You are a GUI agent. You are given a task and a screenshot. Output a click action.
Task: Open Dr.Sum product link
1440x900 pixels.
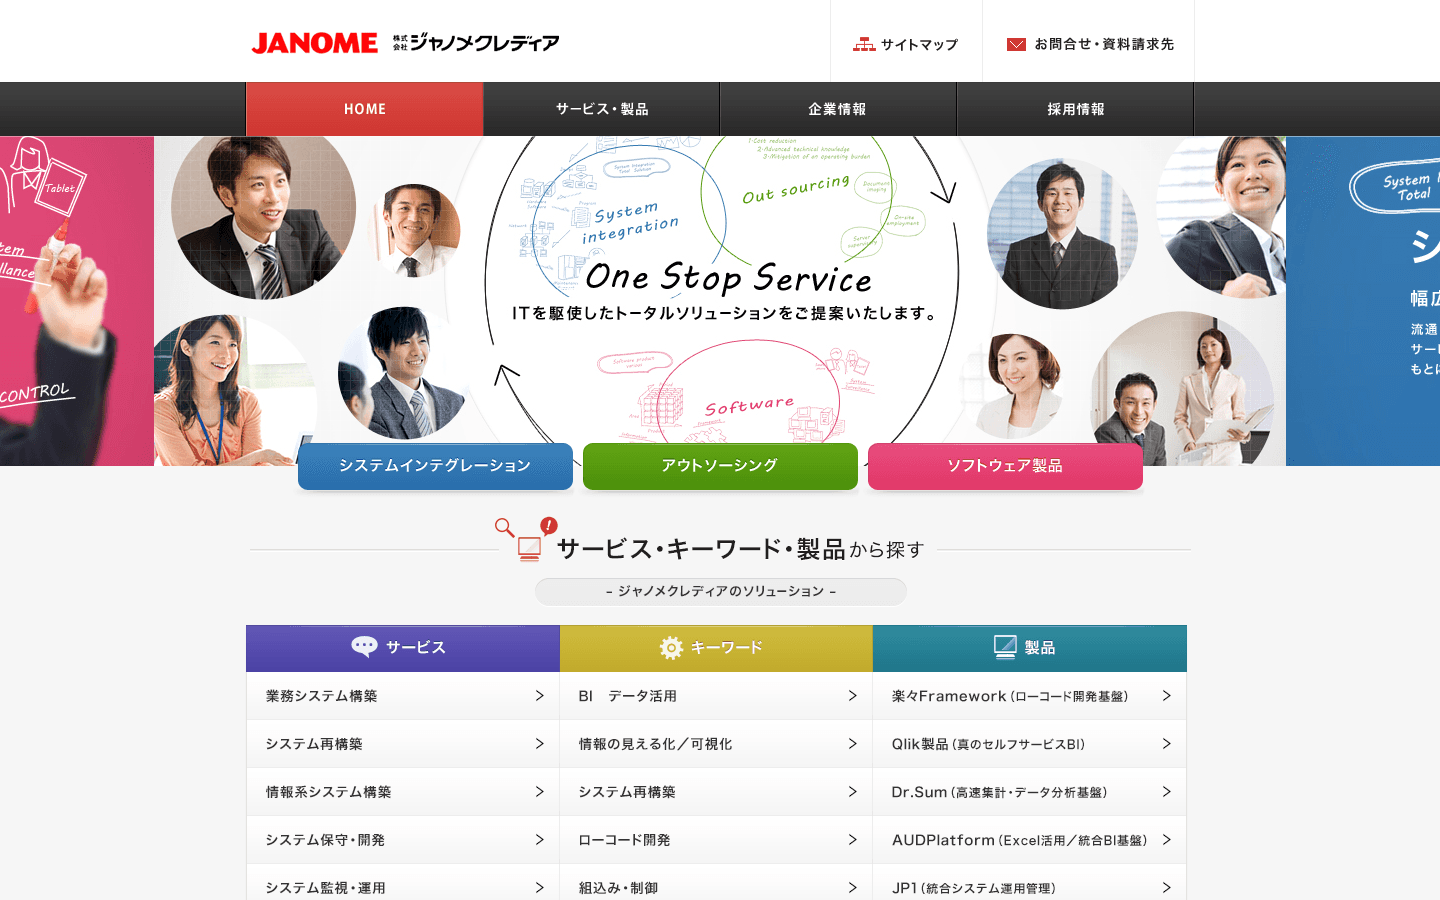click(1030, 792)
